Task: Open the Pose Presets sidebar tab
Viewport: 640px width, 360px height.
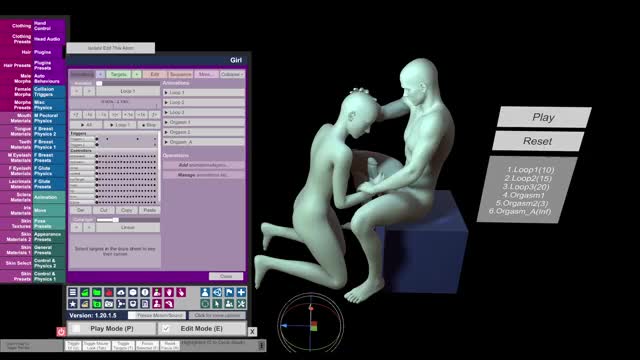Action: [x=49, y=224]
